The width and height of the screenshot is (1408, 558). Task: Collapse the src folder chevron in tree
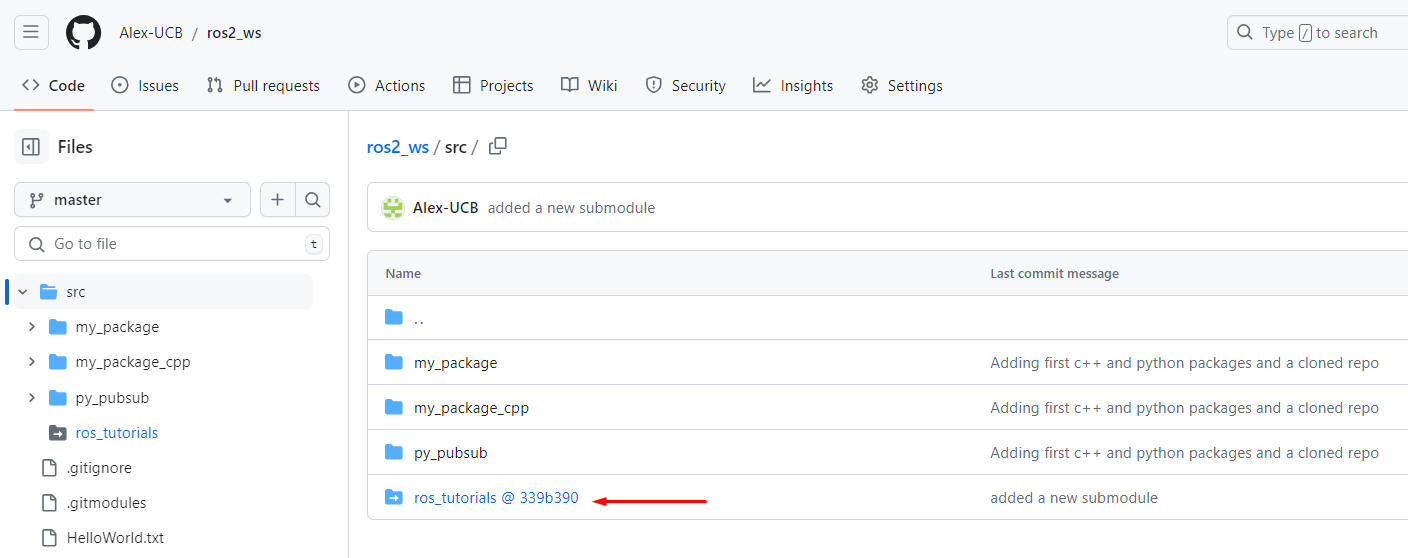pyautogui.click(x=22, y=292)
